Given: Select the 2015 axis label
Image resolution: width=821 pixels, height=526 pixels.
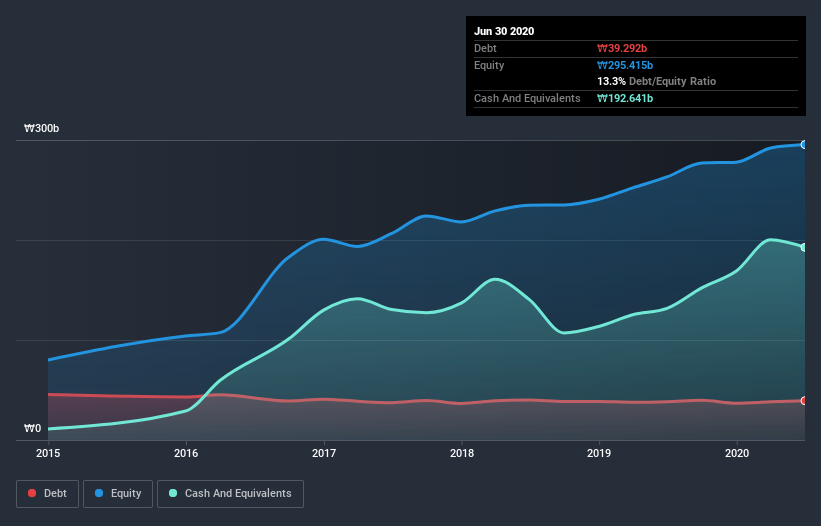Looking at the screenshot, I should [48, 453].
